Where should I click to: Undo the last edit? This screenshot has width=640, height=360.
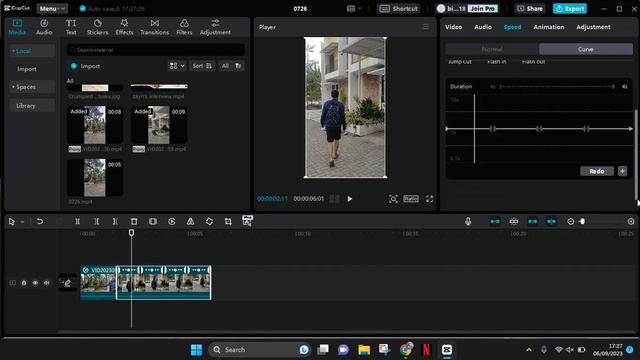[40, 221]
